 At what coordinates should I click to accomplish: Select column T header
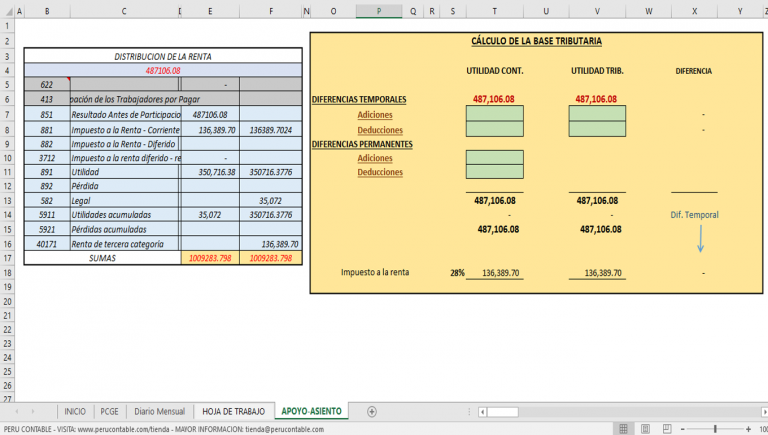495,11
